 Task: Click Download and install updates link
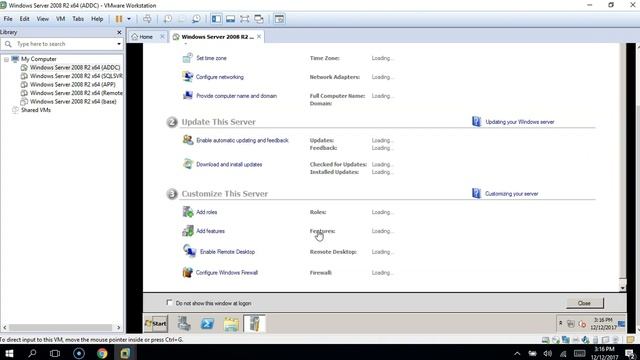coord(229,164)
